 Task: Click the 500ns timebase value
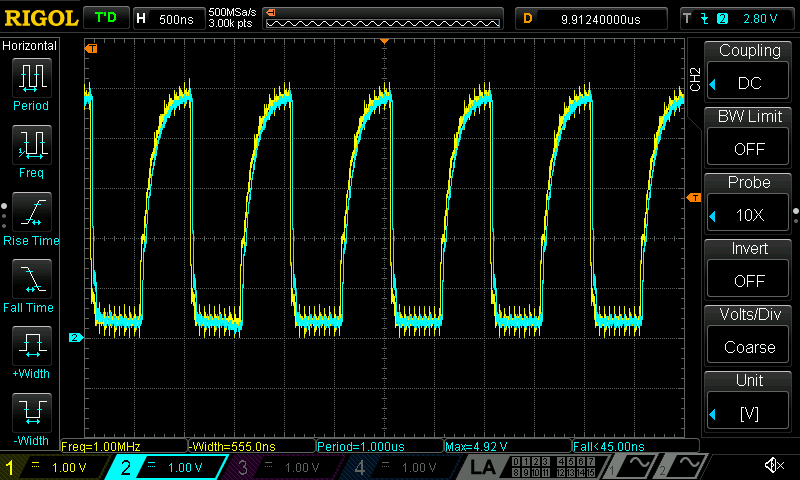[x=176, y=19]
